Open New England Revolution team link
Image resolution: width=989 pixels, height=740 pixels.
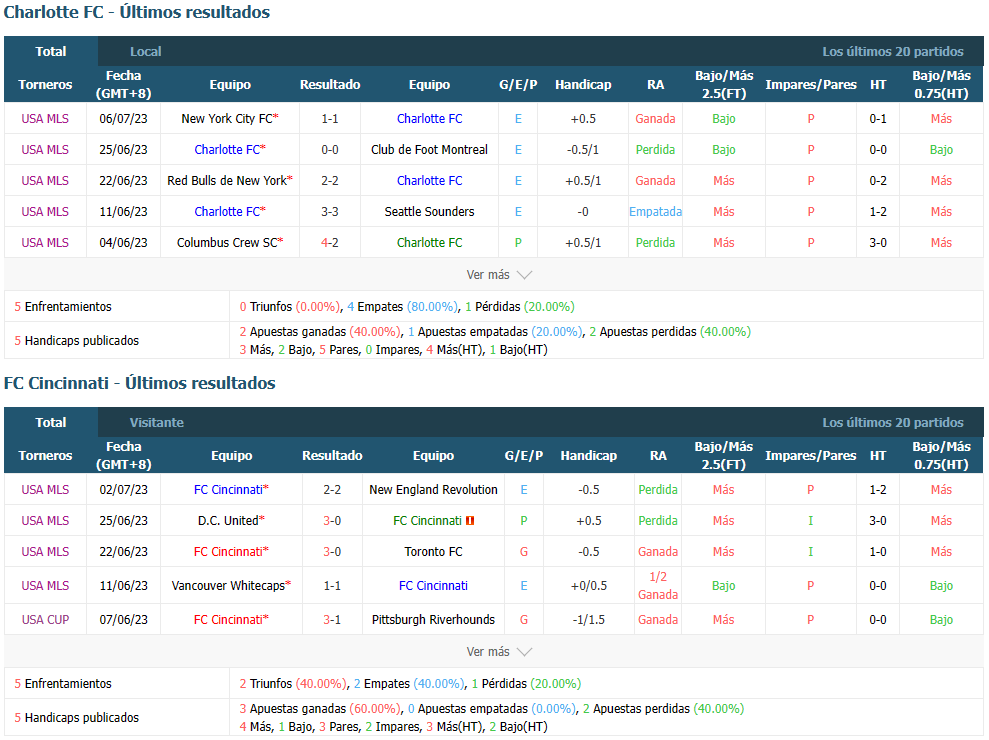433,490
